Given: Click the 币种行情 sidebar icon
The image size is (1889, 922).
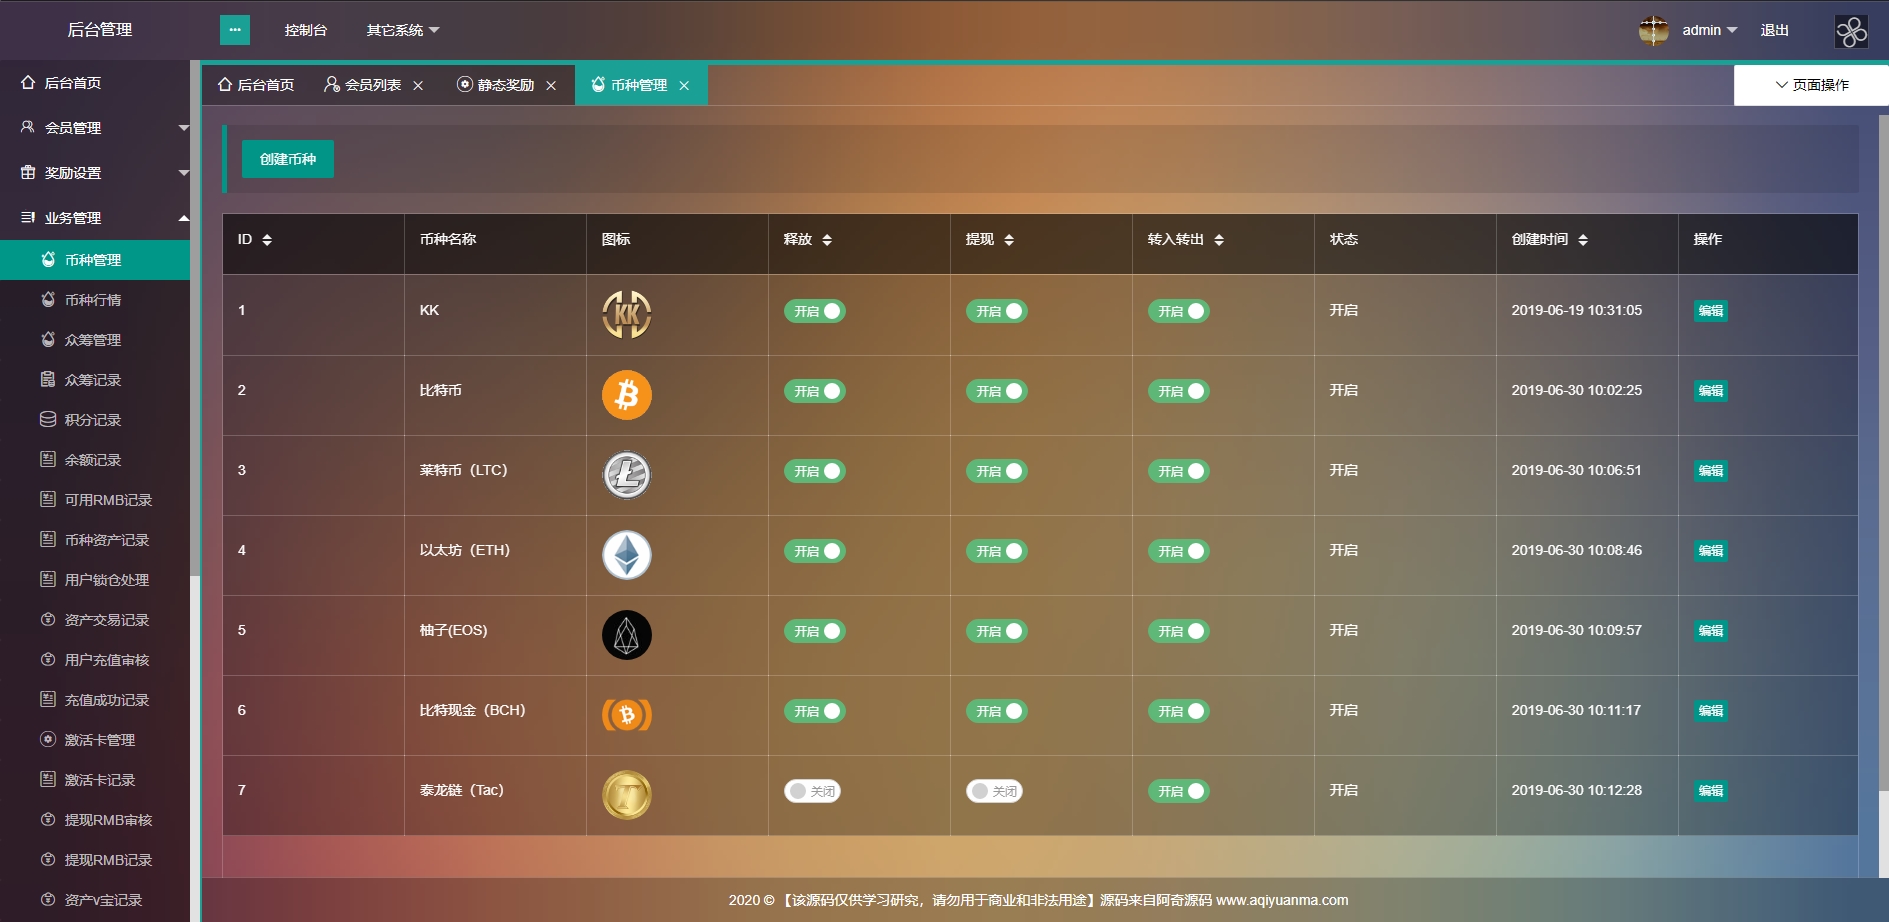Looking at the screenshot, I should [x=48, y=300].
